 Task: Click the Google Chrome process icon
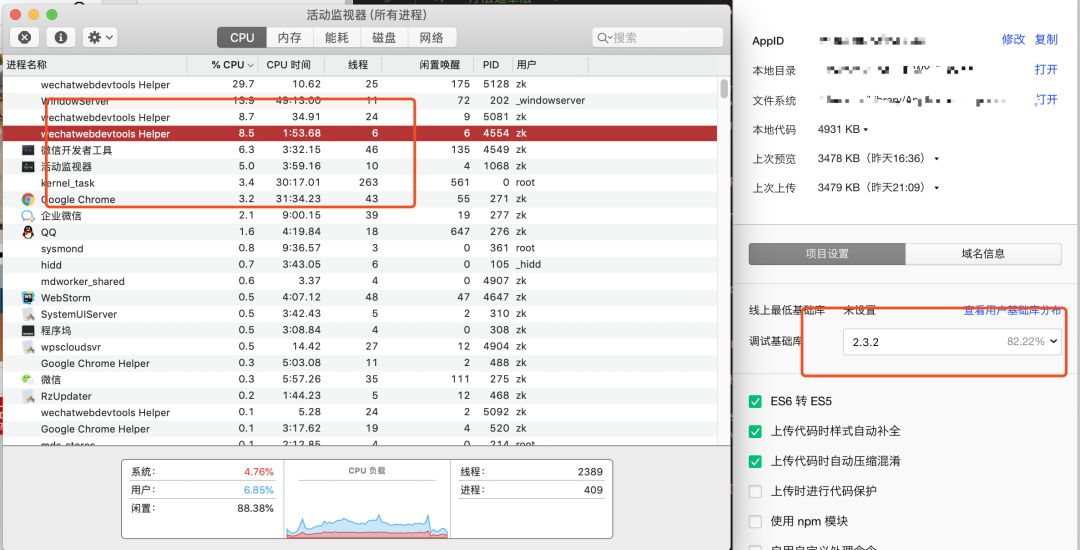coord(28,200)
